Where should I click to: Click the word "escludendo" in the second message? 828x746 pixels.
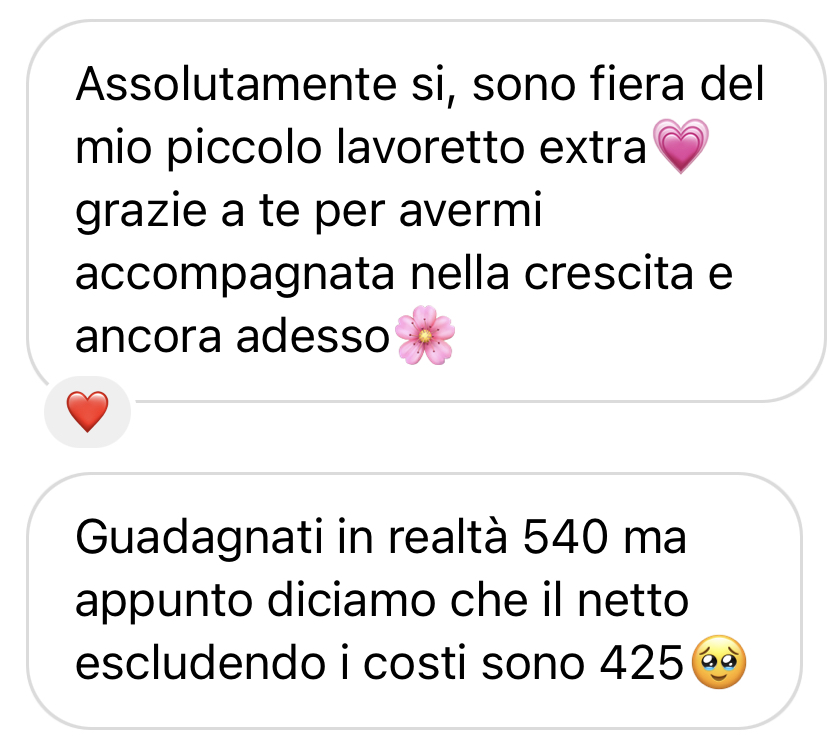click(201, 663)
